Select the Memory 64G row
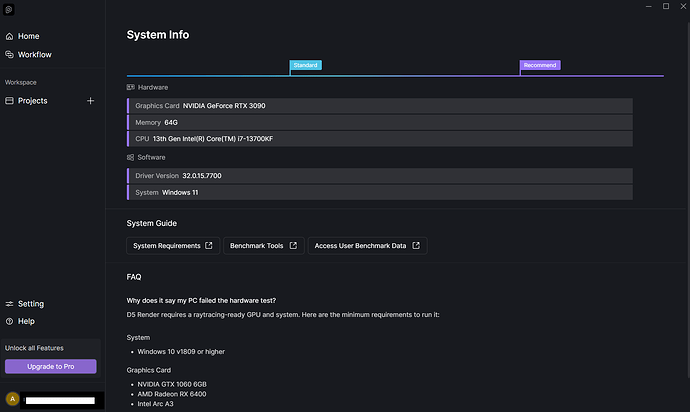This screenshot has height=412, width=690. 380,122
